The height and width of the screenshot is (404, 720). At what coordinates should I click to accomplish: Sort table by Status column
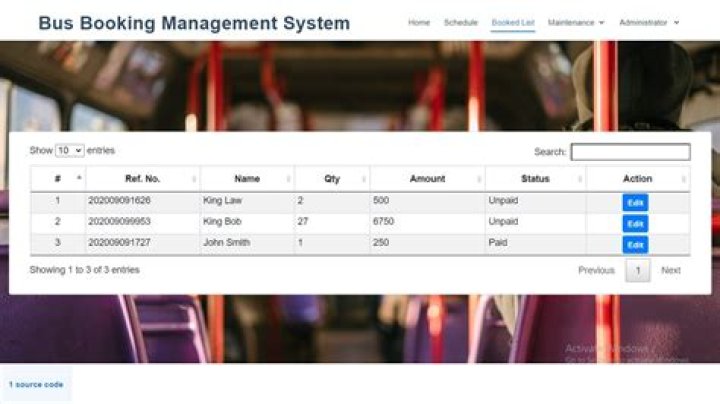point(535,179)
